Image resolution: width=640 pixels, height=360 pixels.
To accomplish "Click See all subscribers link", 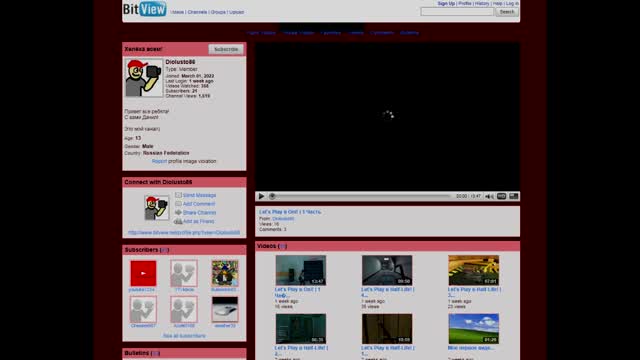I will (x=184, y=336).
